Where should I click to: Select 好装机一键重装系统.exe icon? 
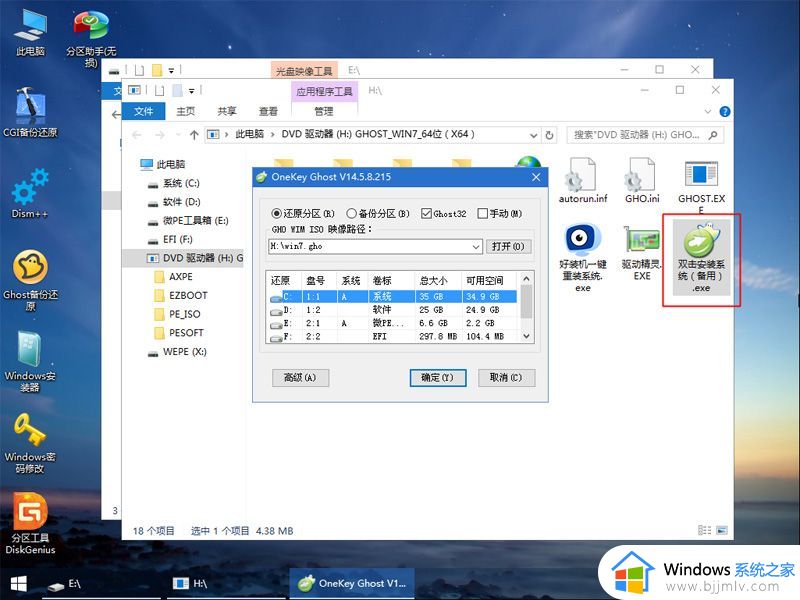pyautogui.click(x=583, y=258)
